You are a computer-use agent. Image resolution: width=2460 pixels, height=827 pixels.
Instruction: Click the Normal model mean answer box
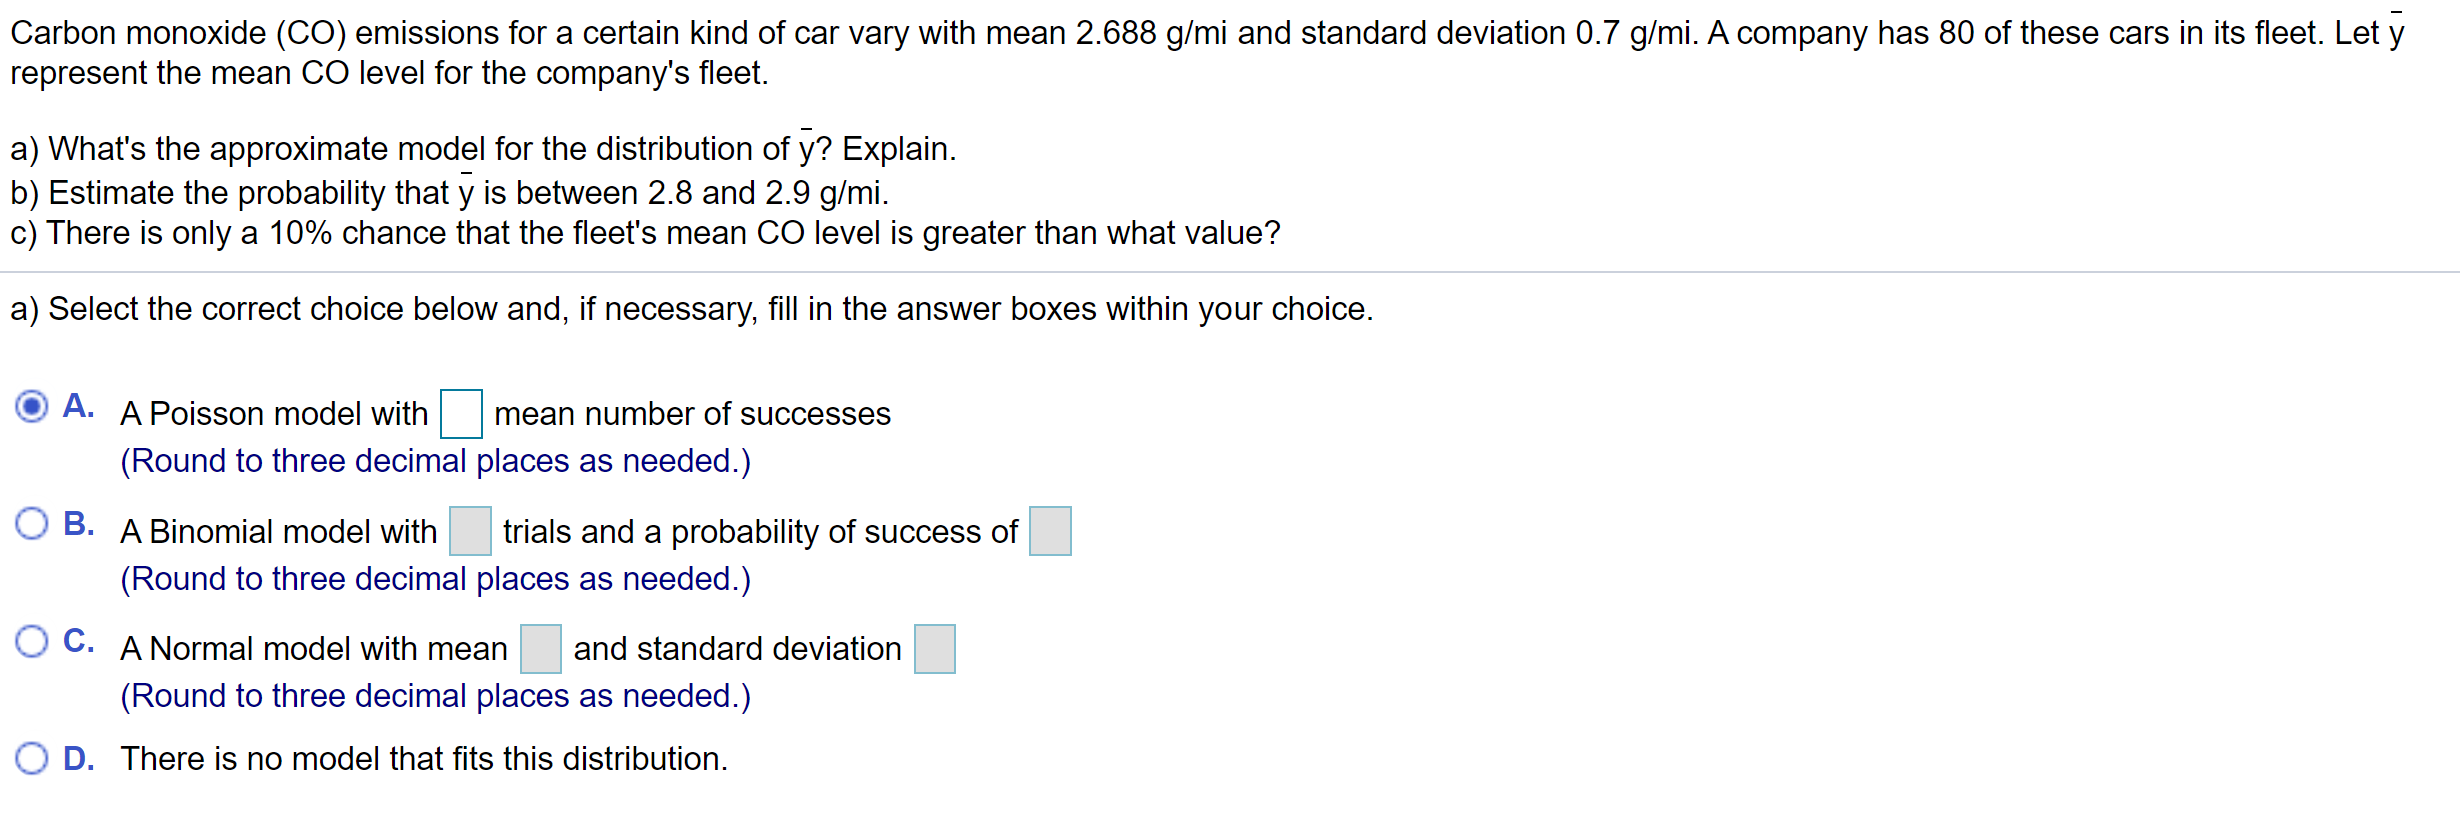[x=540, y=647]
